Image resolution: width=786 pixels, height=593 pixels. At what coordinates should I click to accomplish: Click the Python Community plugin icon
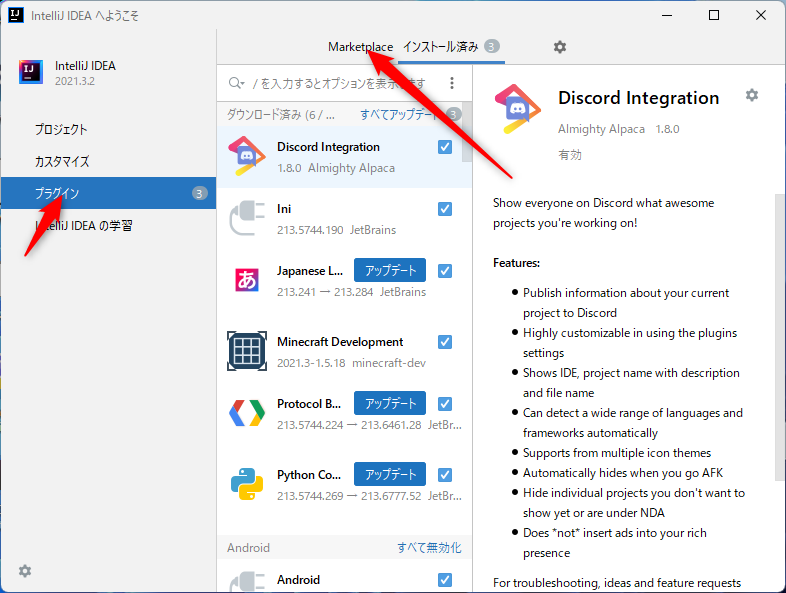tap(245, 484)
